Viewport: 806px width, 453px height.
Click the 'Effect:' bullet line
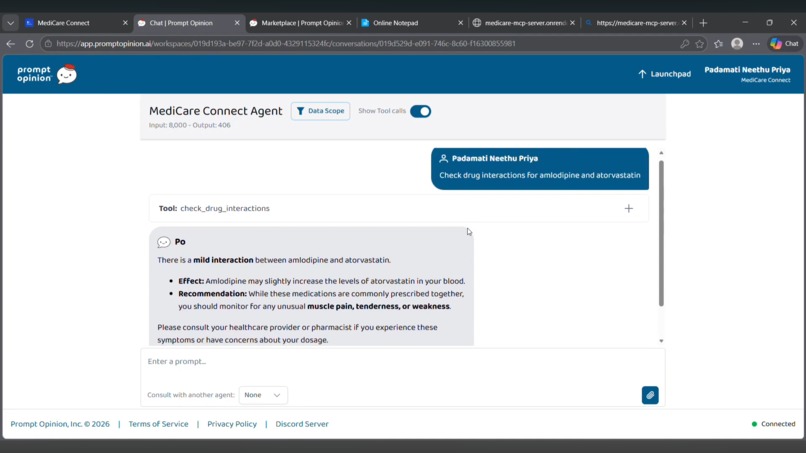[x=321, y=281]
